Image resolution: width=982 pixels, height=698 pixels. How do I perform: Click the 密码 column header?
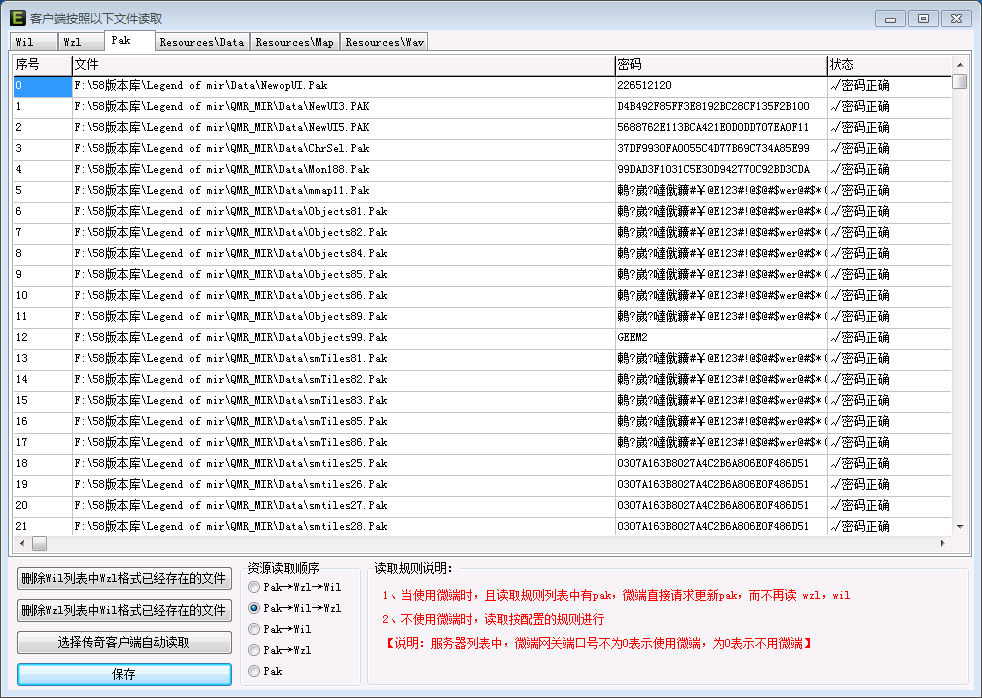[720, 64]
